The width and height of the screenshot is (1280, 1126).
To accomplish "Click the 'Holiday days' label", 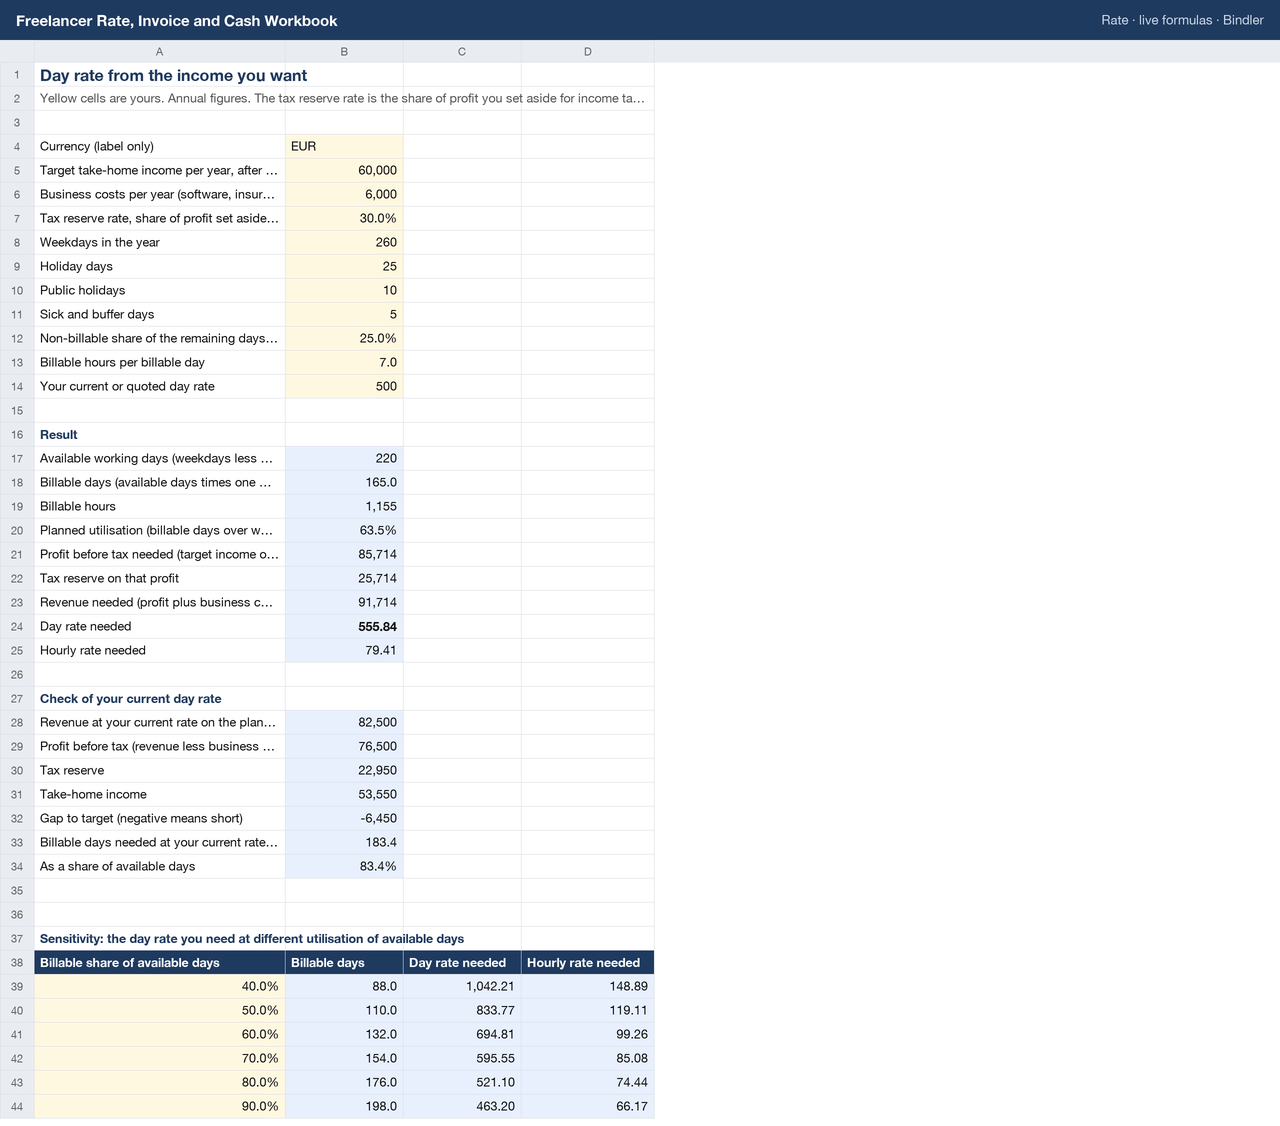I will click(x=76, y=266).
